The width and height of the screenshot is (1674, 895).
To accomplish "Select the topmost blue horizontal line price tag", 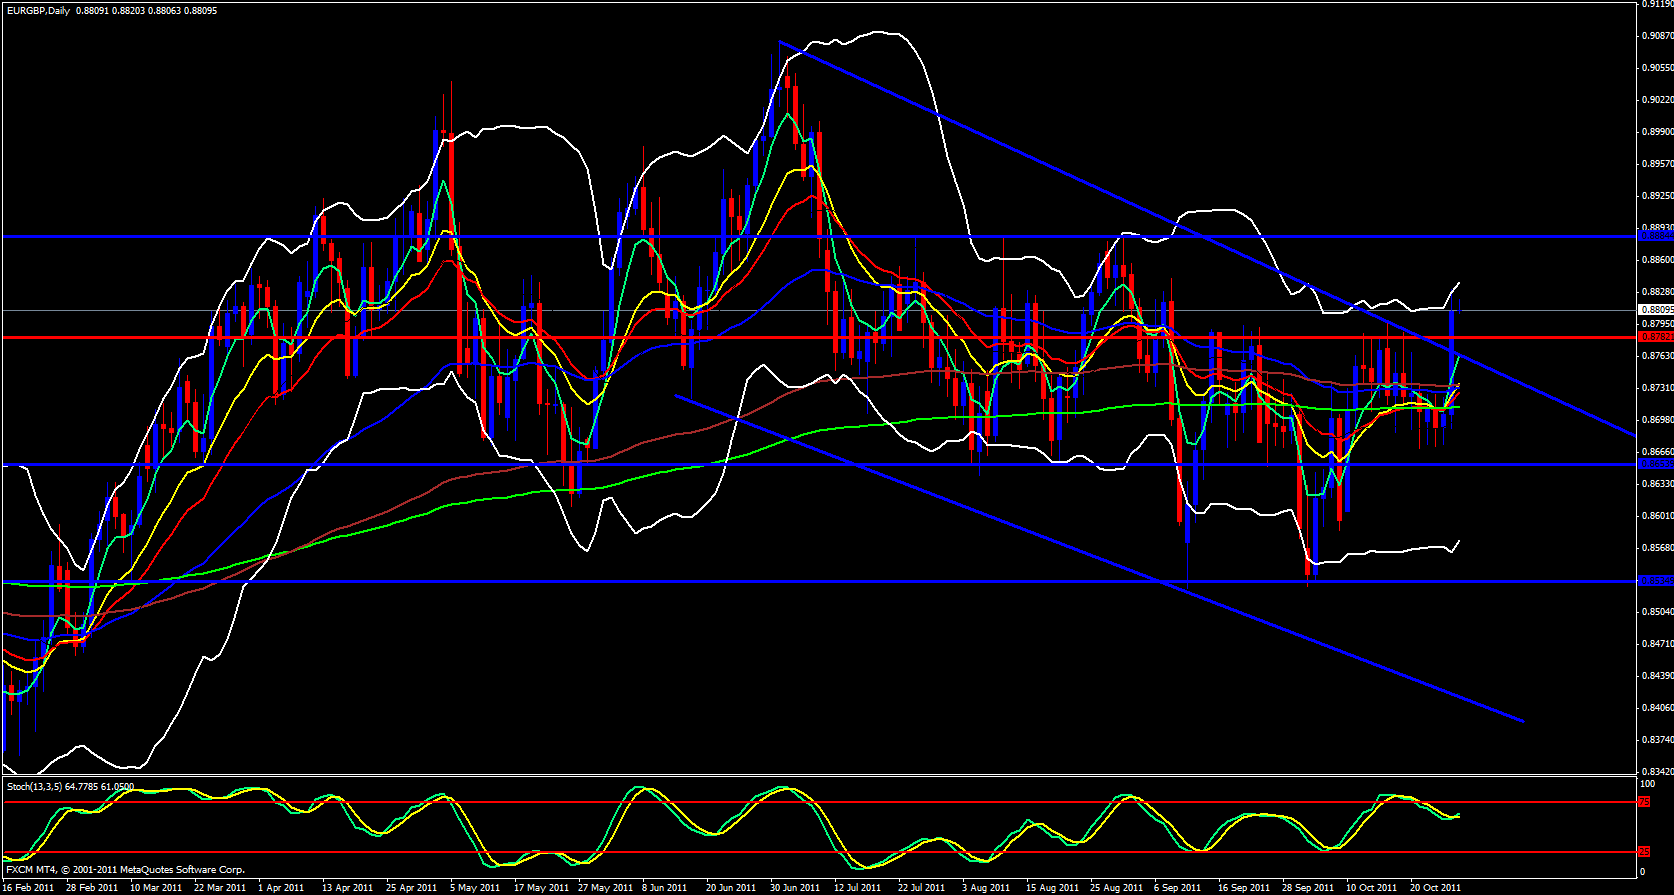I will [1656, 236].
